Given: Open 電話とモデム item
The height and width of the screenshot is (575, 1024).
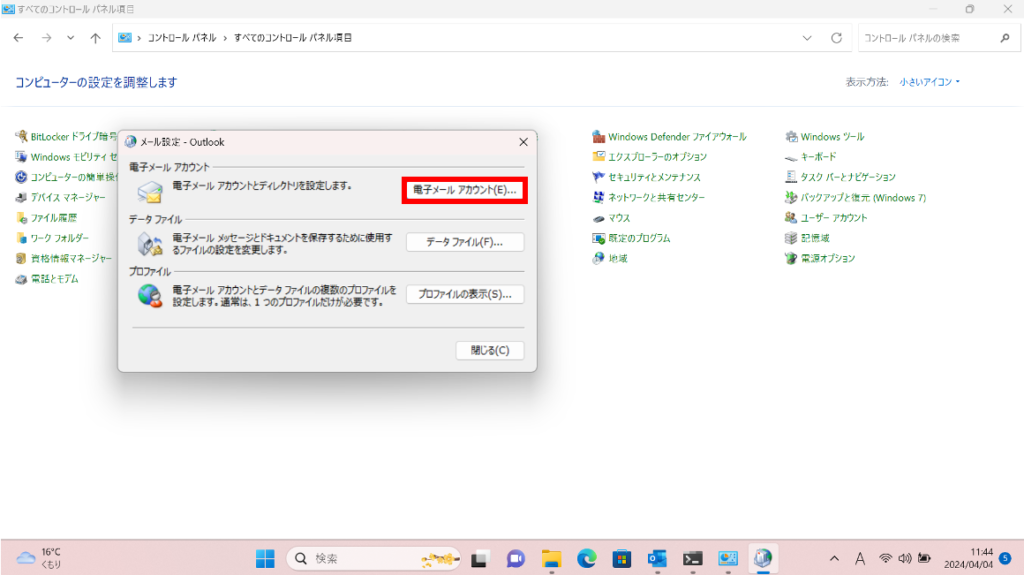Looking at the screenshot, I should coord(54,279).
